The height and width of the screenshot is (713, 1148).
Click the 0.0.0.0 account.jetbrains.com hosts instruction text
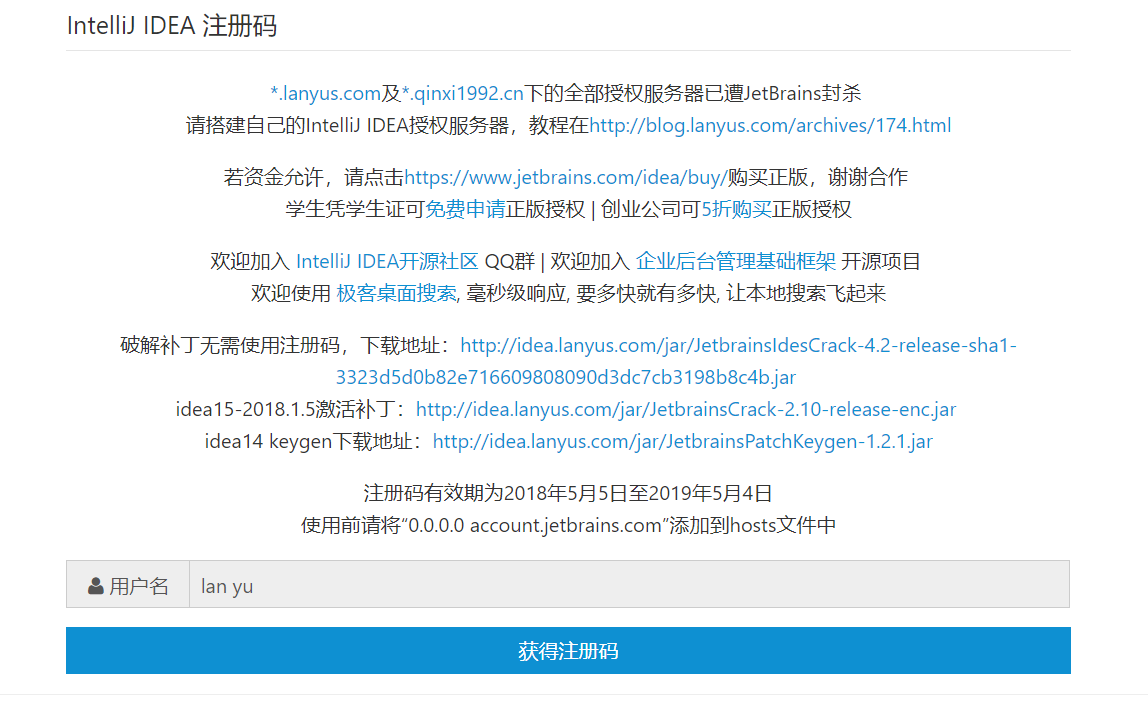pos(568,526)
